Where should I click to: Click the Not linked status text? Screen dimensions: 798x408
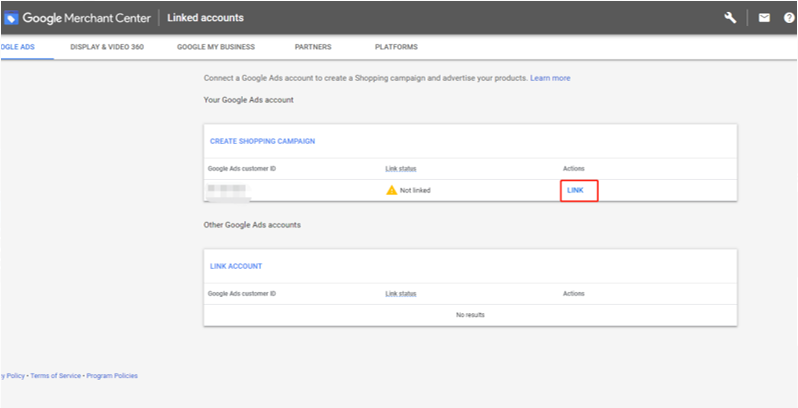coord(415,190)
